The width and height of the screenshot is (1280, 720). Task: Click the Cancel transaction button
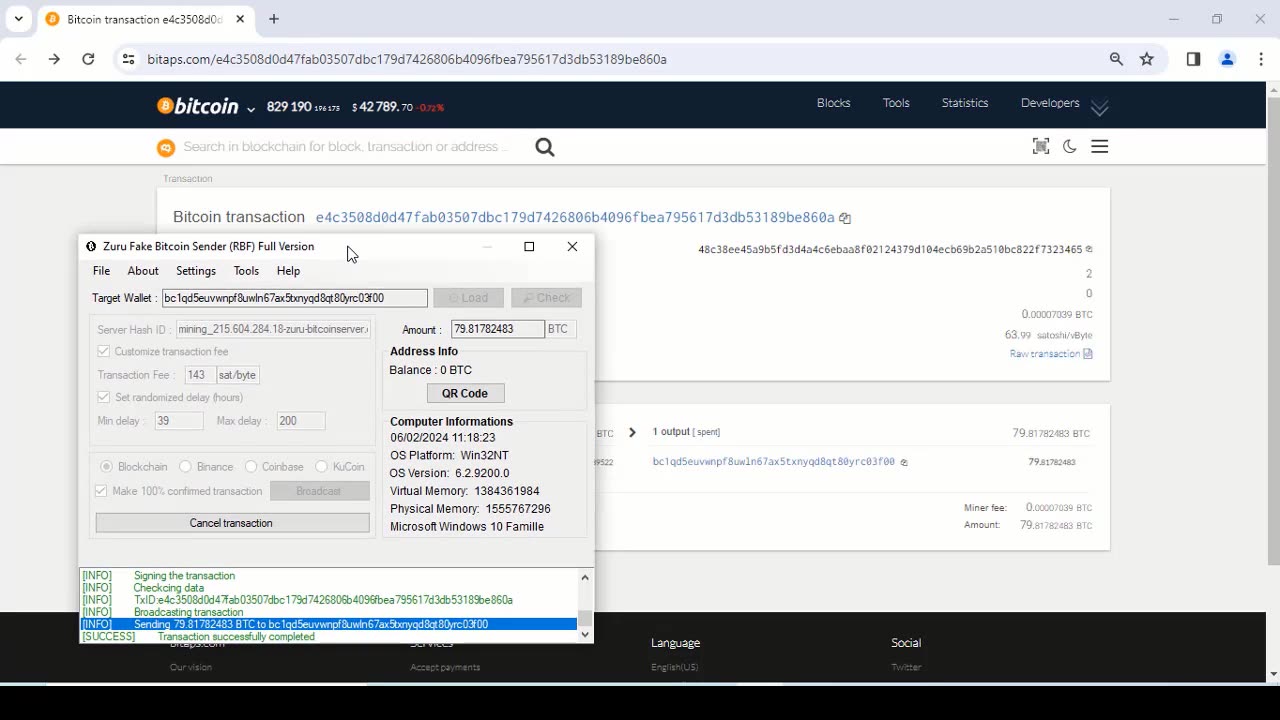click(232, 523)
